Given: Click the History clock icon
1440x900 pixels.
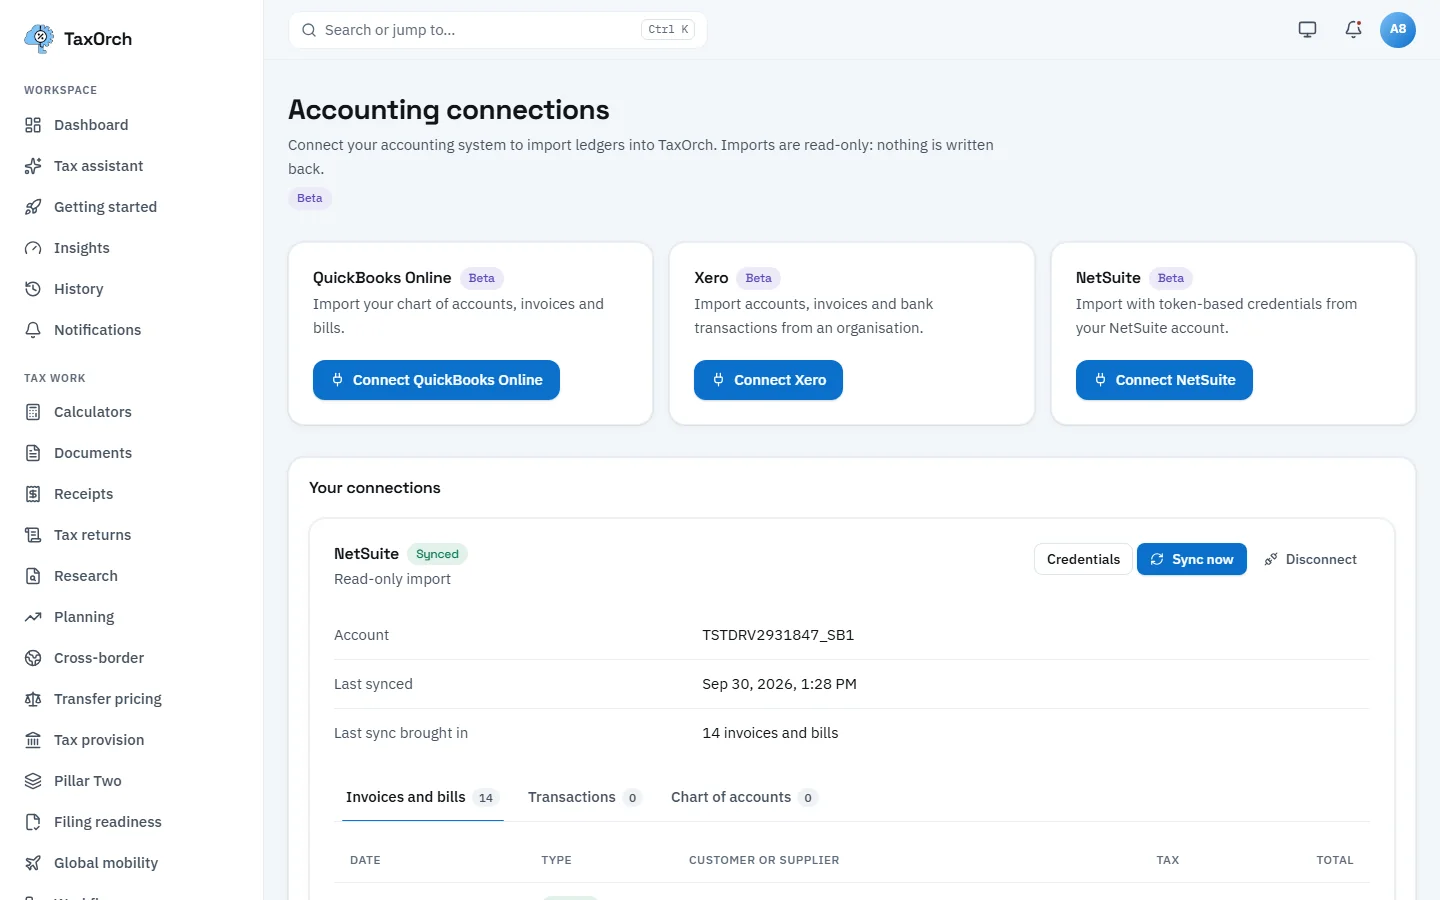Looking at the screenshot, I should (x=33, y=289).
